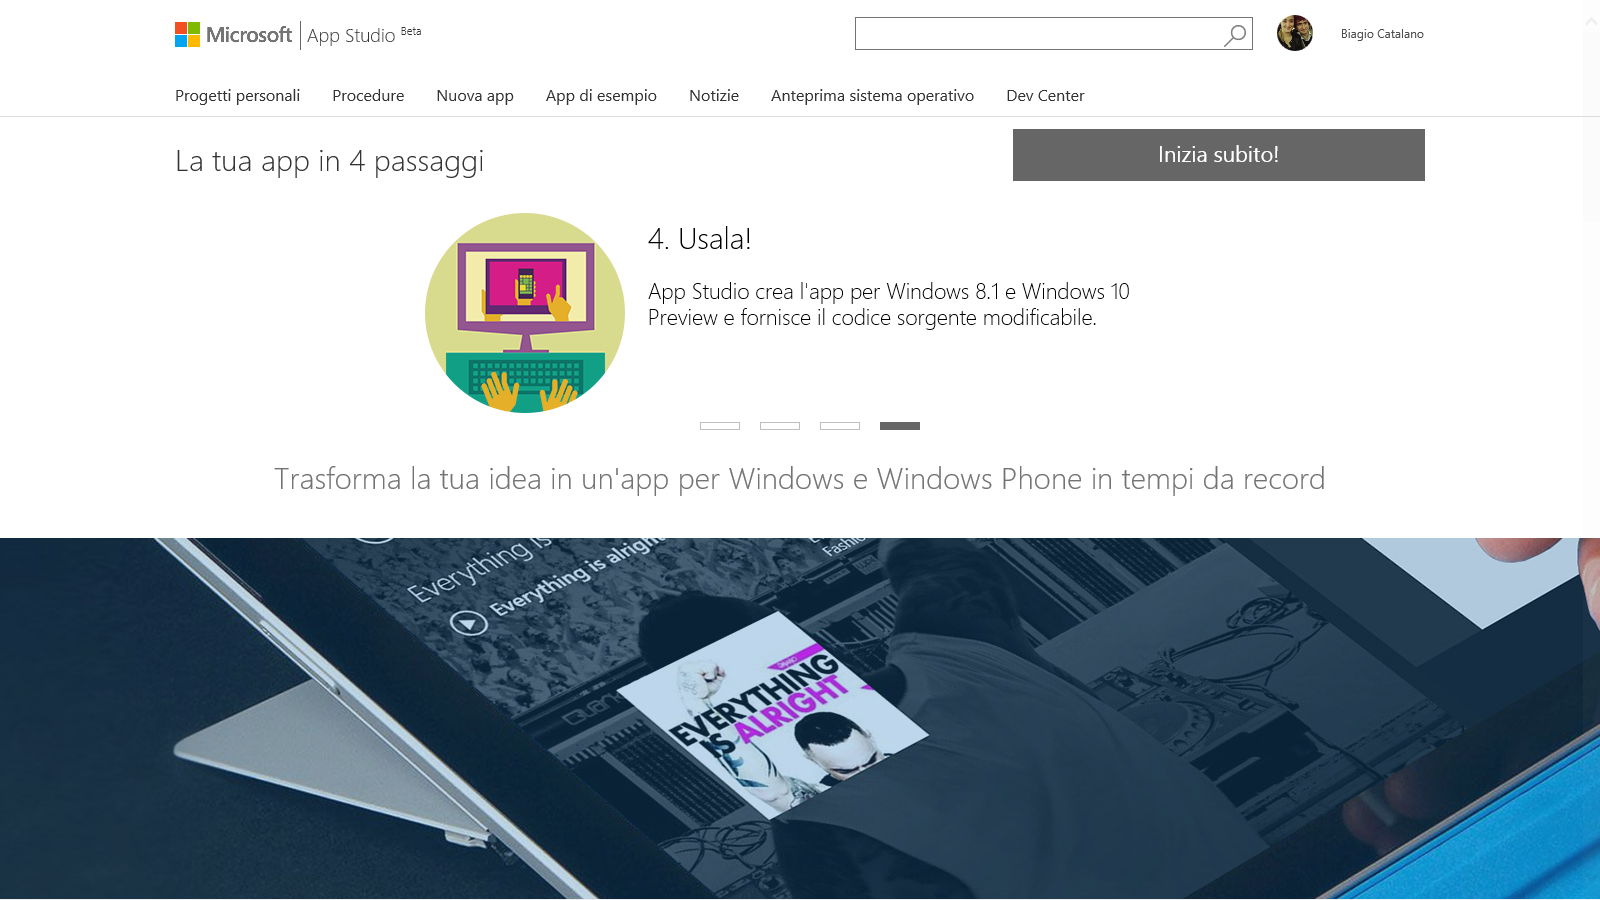1600x900 pixels.
Task: Open the Nuova app menu item
Action: coord(475,96)
